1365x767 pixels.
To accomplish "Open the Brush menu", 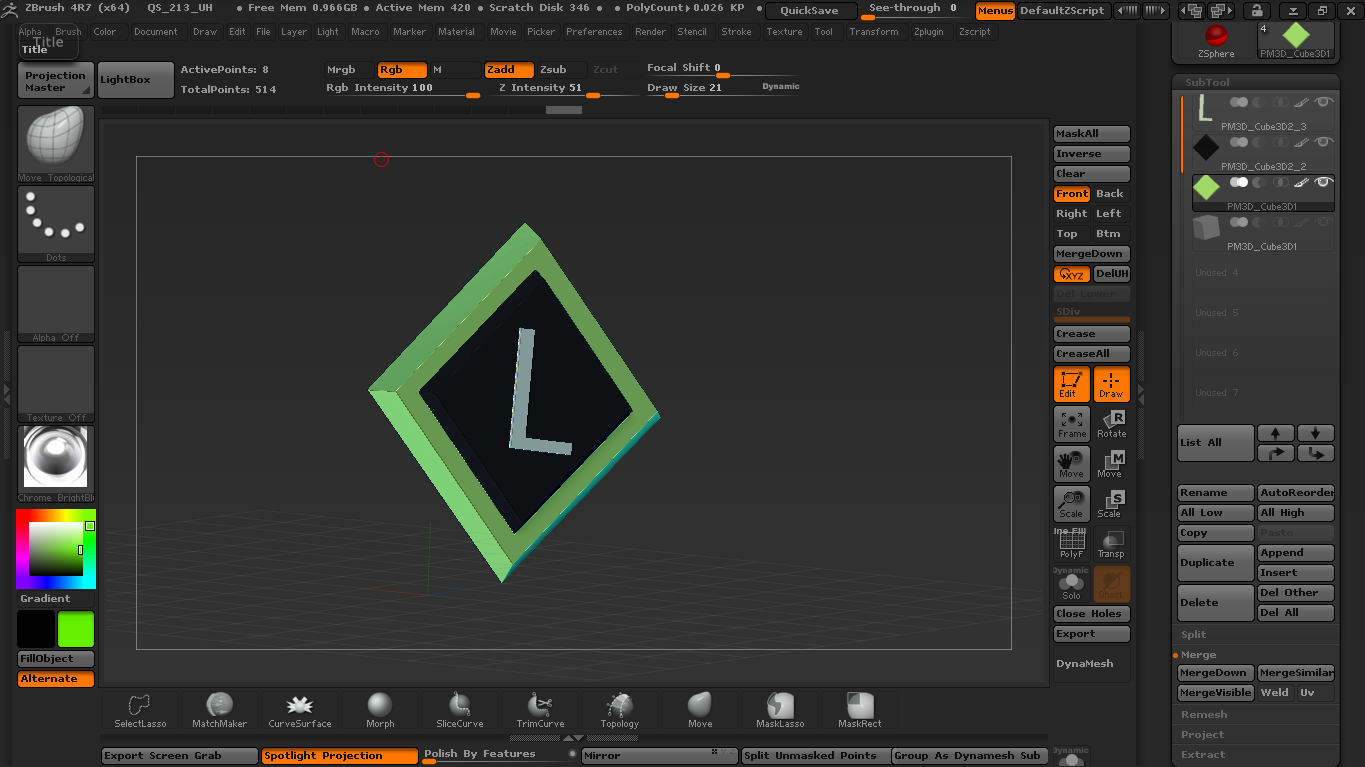I will [68, 32].
